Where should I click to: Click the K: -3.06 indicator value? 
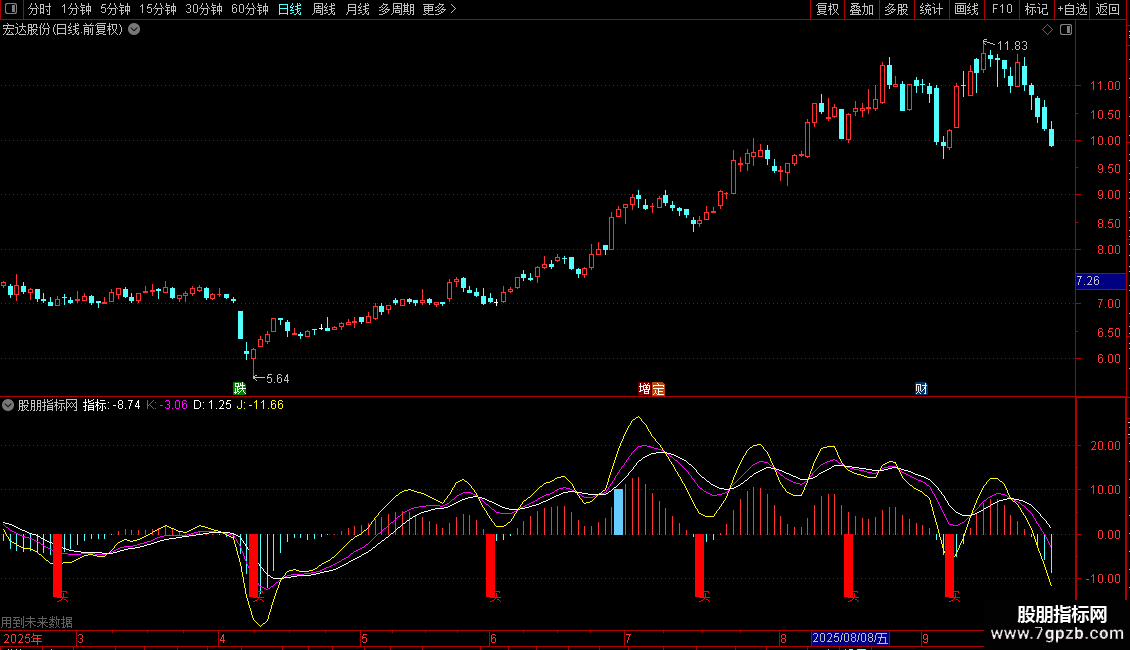click(x=166, y=405)
